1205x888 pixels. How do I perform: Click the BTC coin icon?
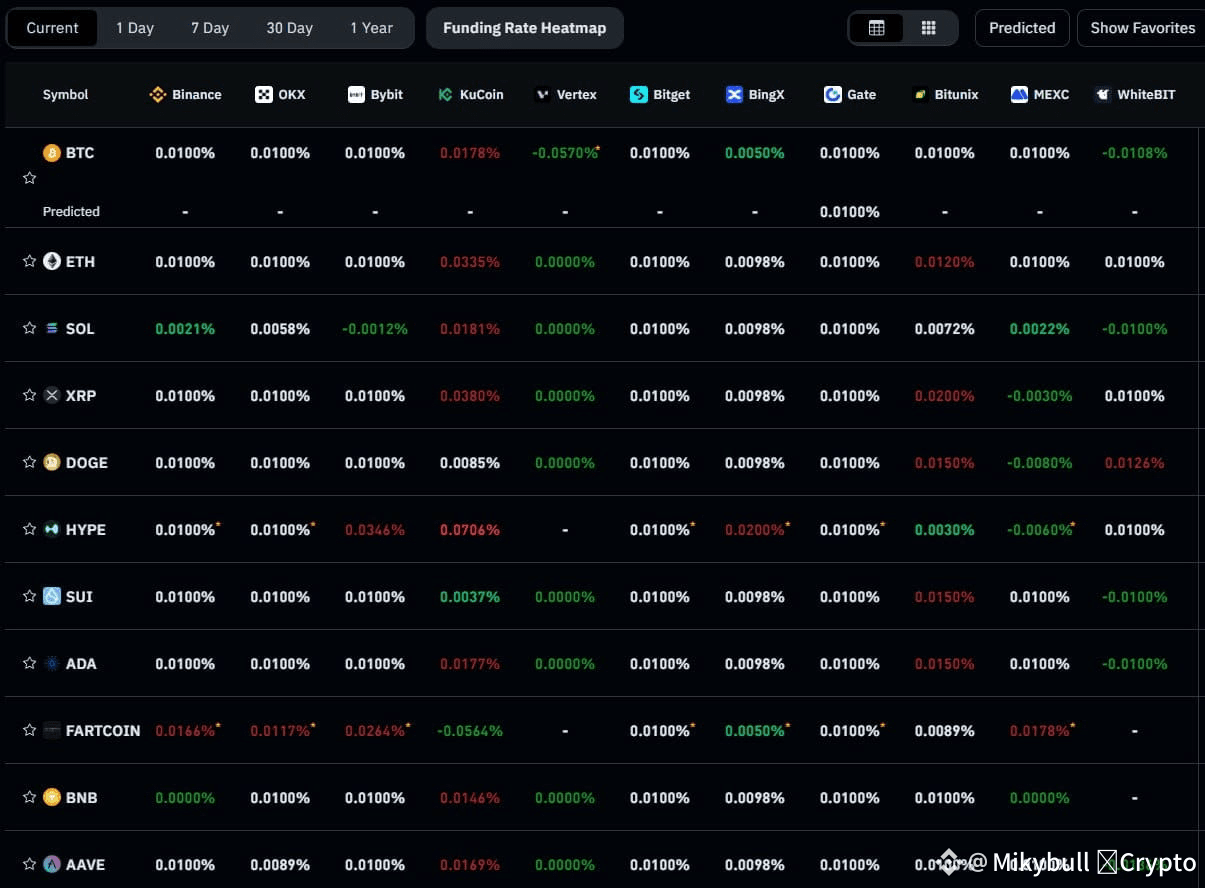52,153
